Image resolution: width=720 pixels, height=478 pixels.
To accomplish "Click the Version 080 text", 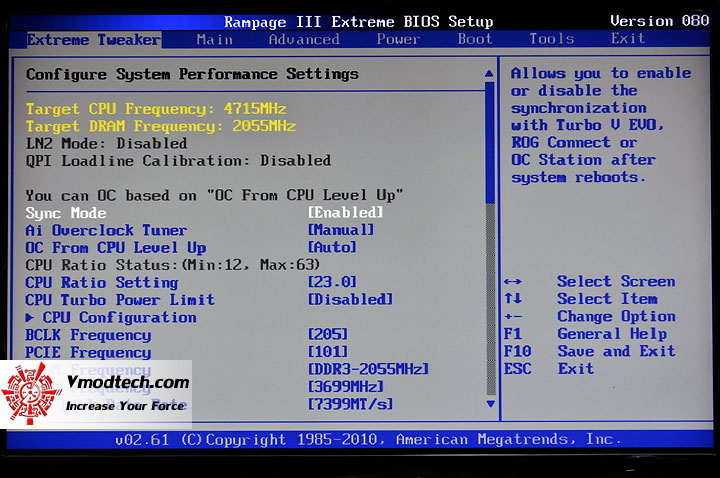I will pos(660,21).
